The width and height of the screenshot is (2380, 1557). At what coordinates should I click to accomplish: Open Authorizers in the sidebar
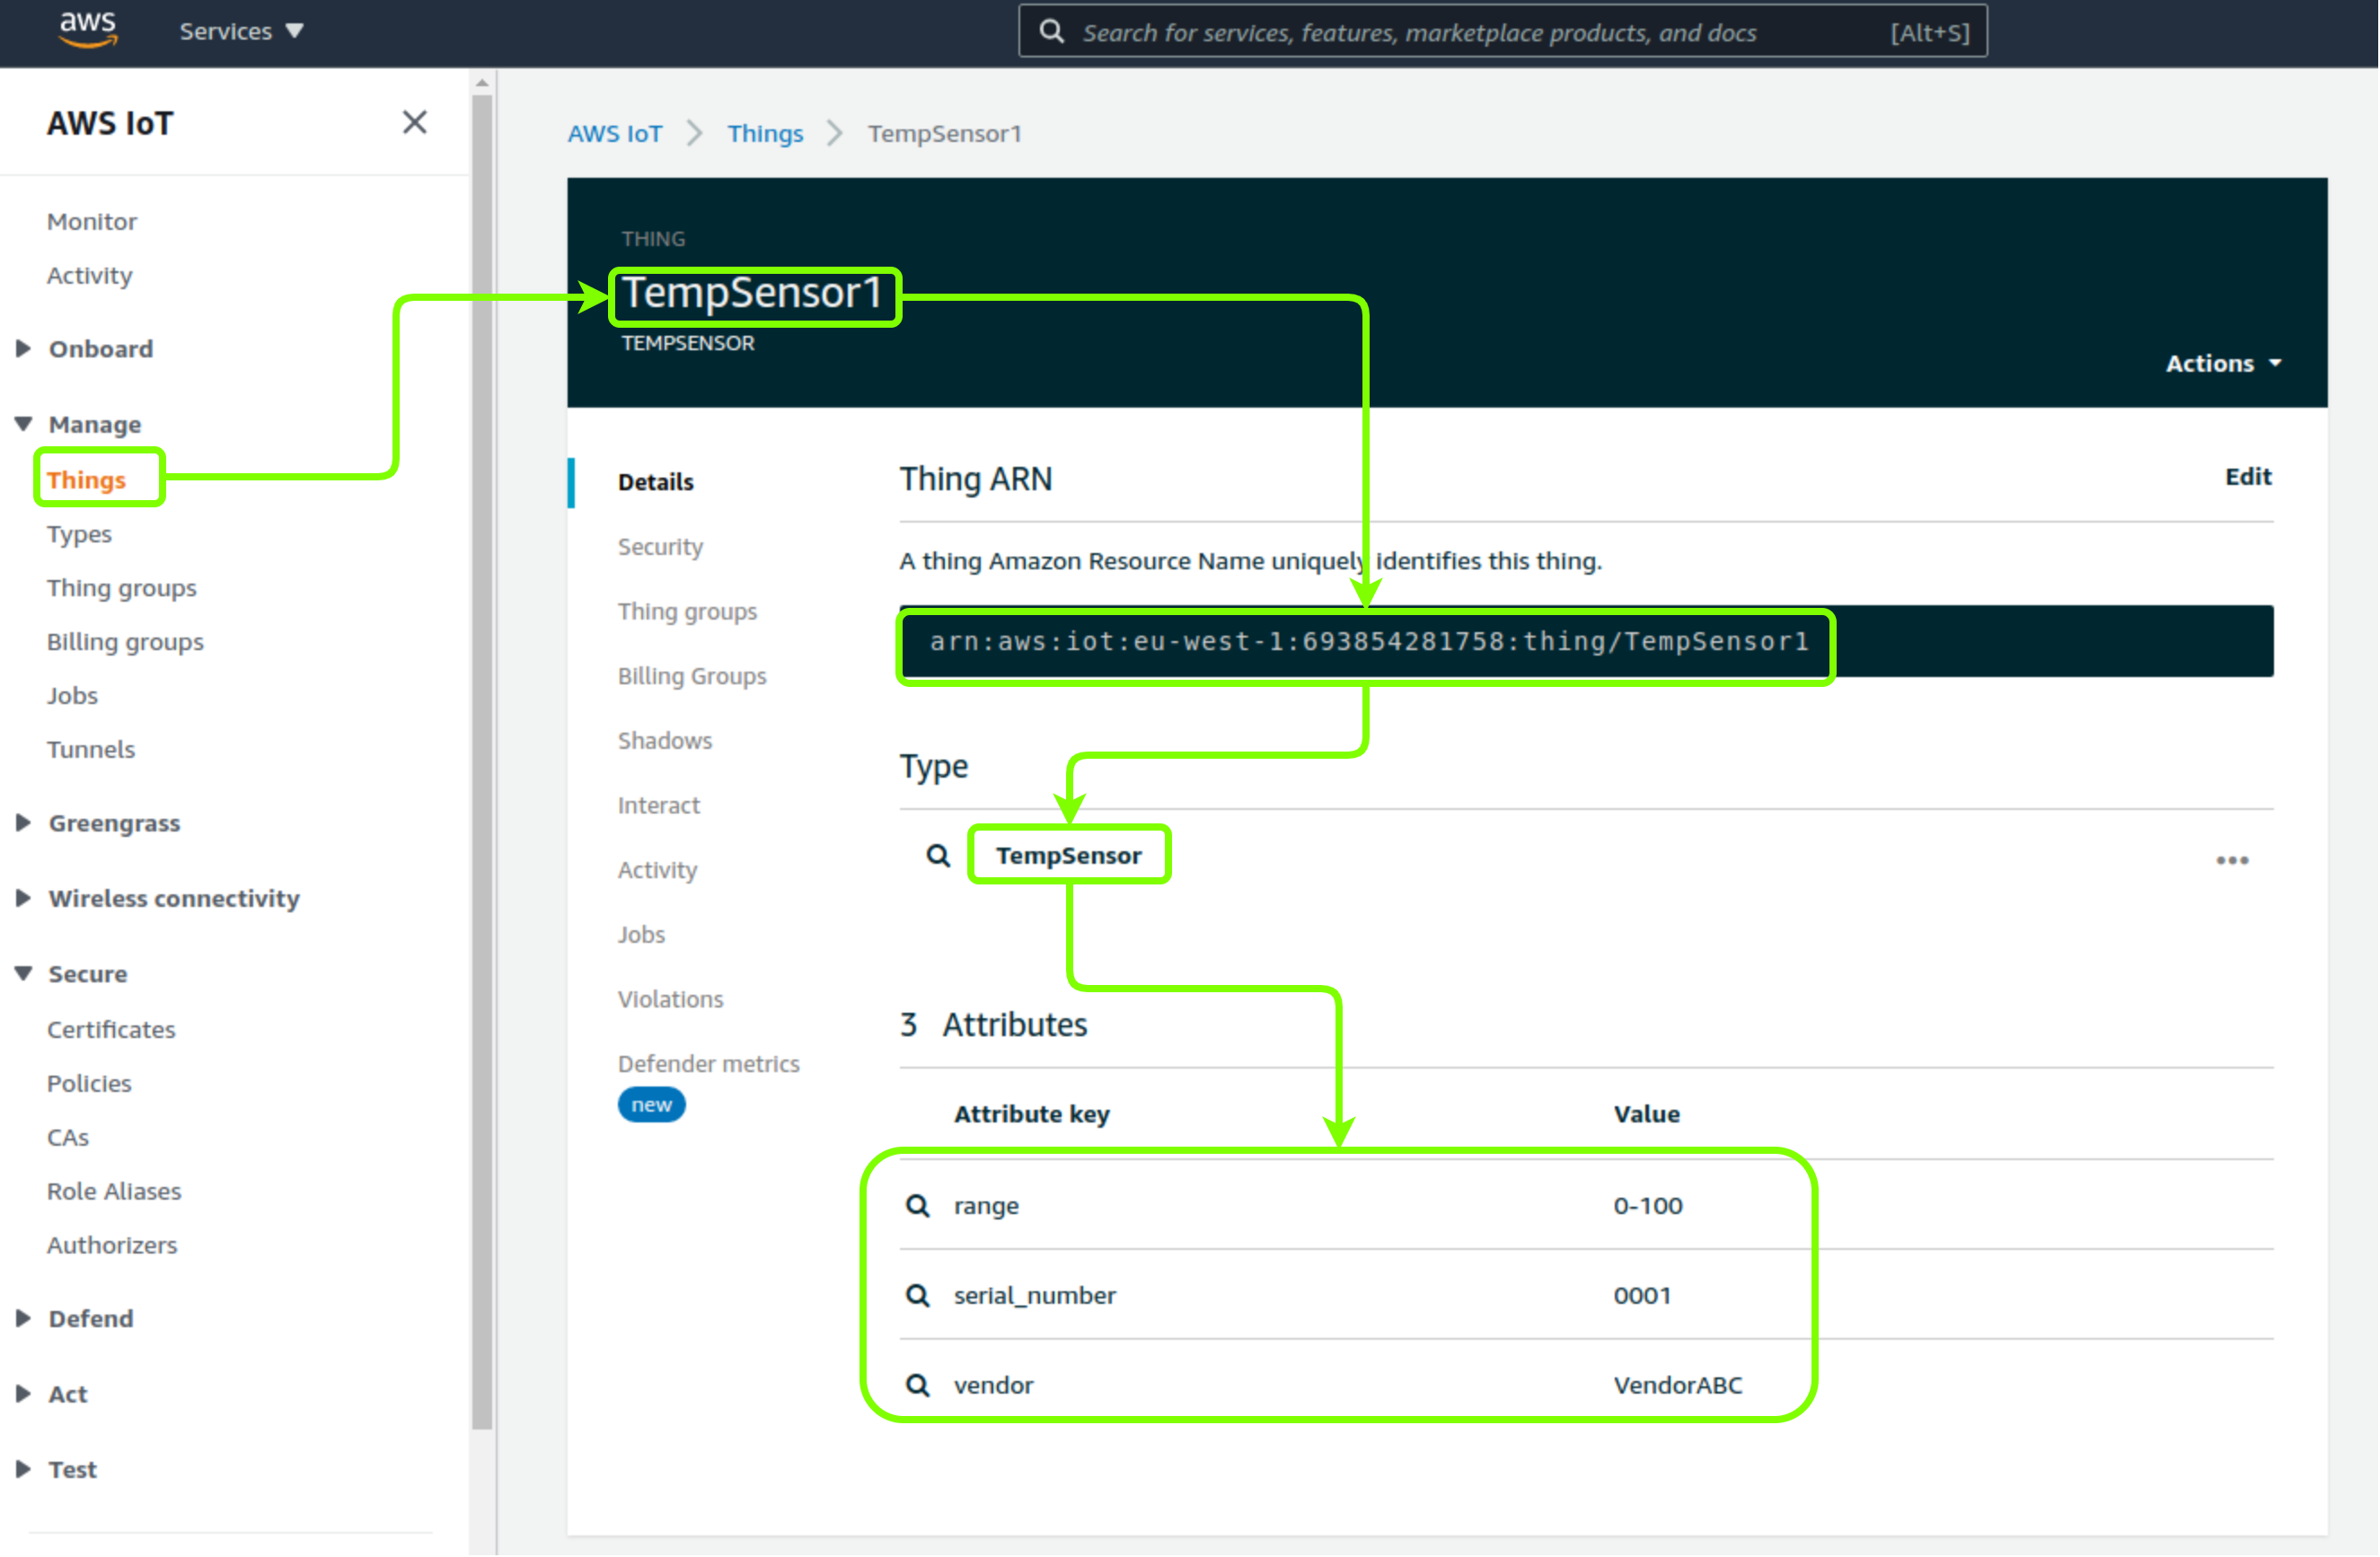[111, 1246]
